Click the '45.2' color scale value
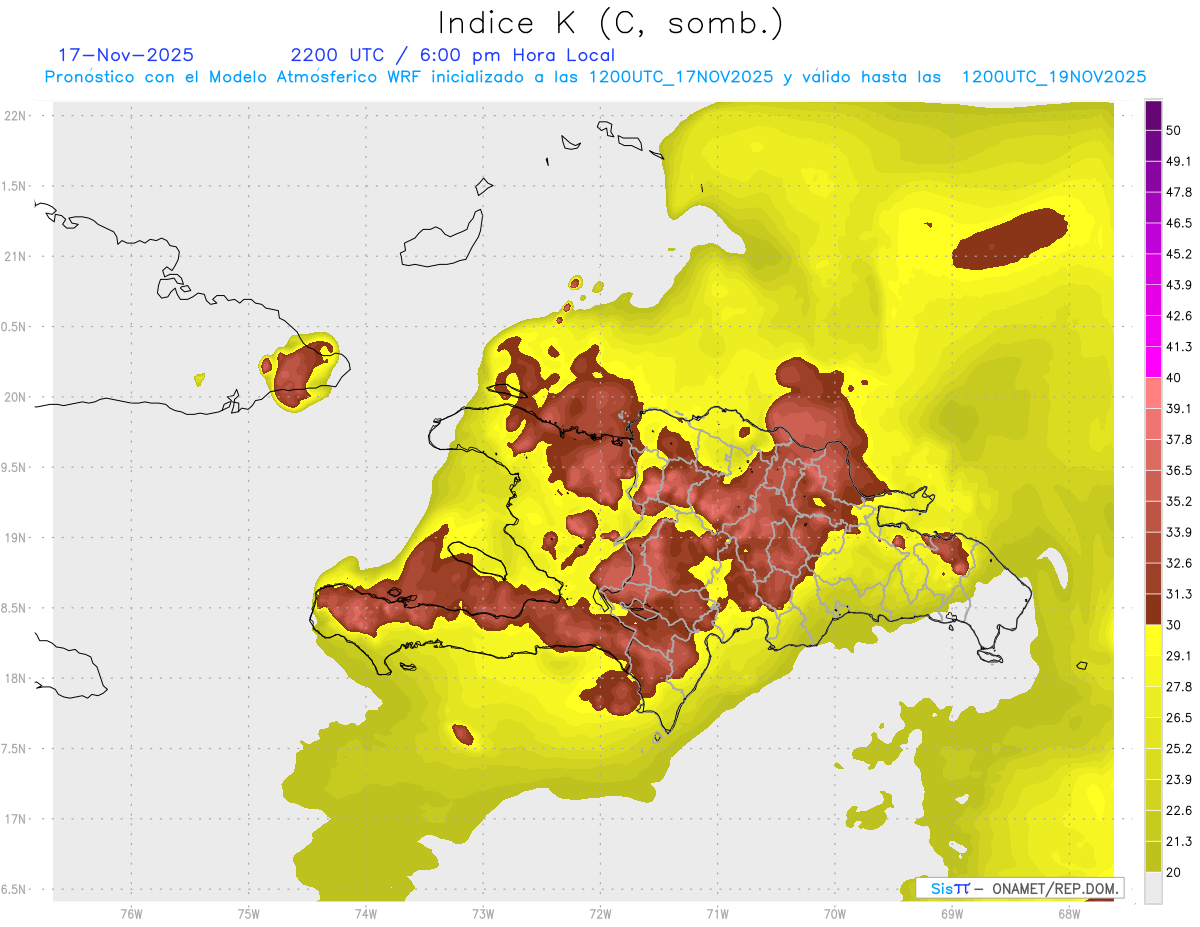 (x=1178, y=254)
